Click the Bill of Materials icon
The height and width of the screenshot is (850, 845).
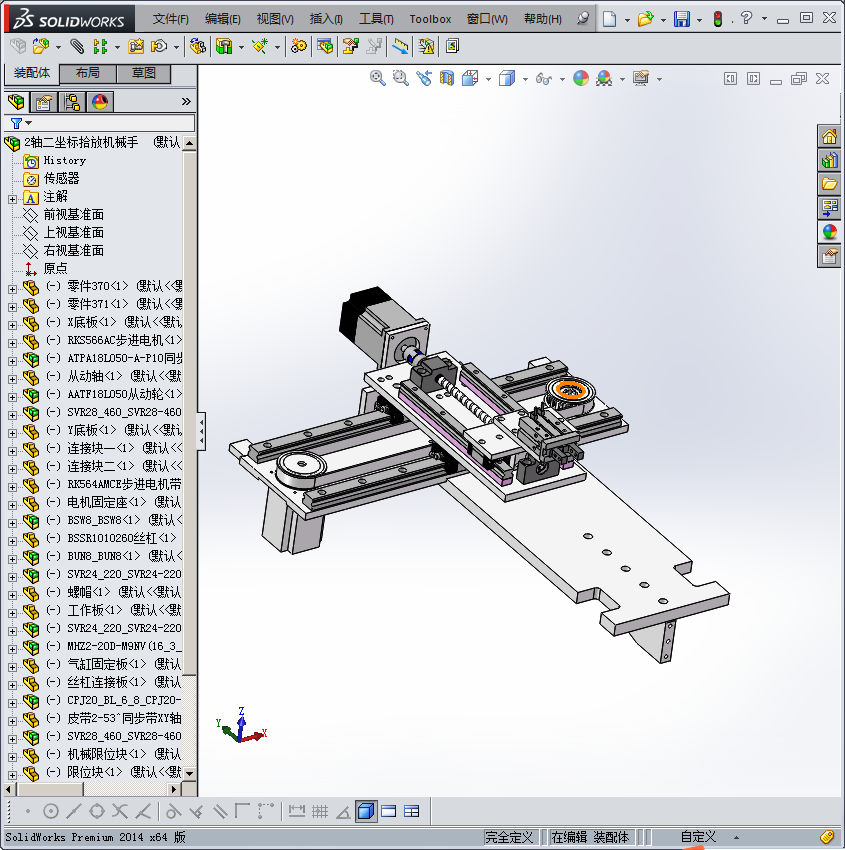coord(325,47)
